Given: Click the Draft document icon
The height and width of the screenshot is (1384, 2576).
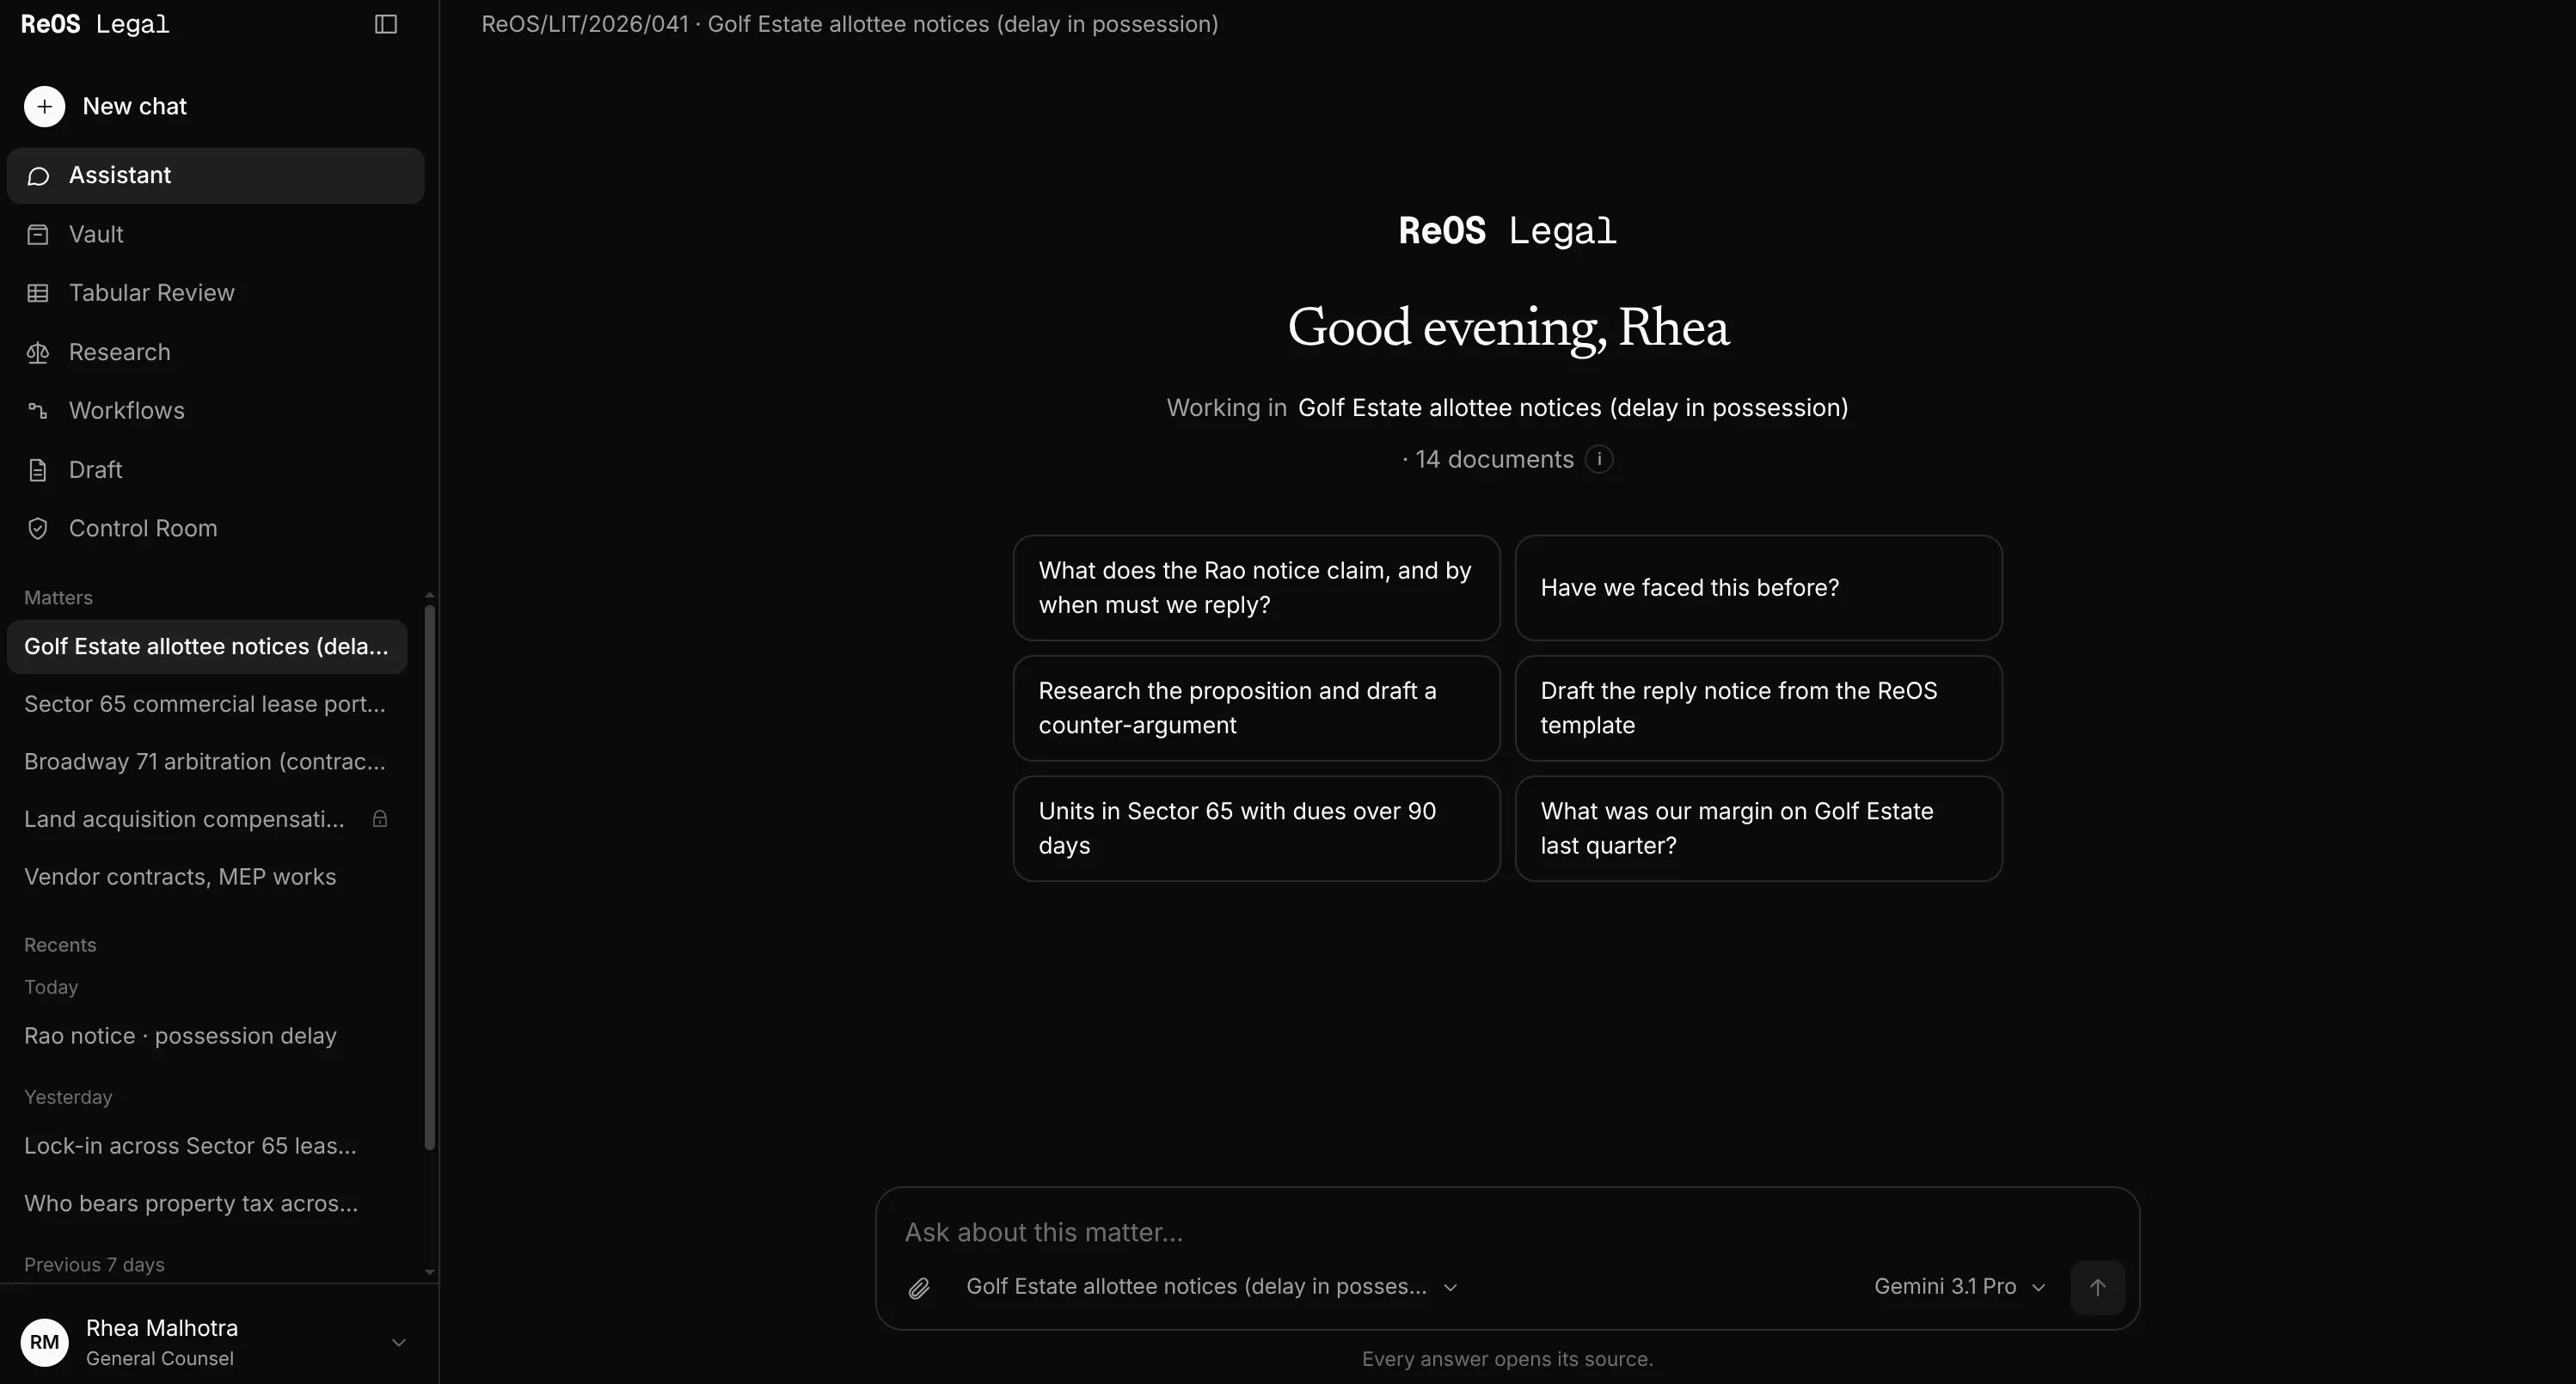Looking at the screenshot, I should coord(38,470).
